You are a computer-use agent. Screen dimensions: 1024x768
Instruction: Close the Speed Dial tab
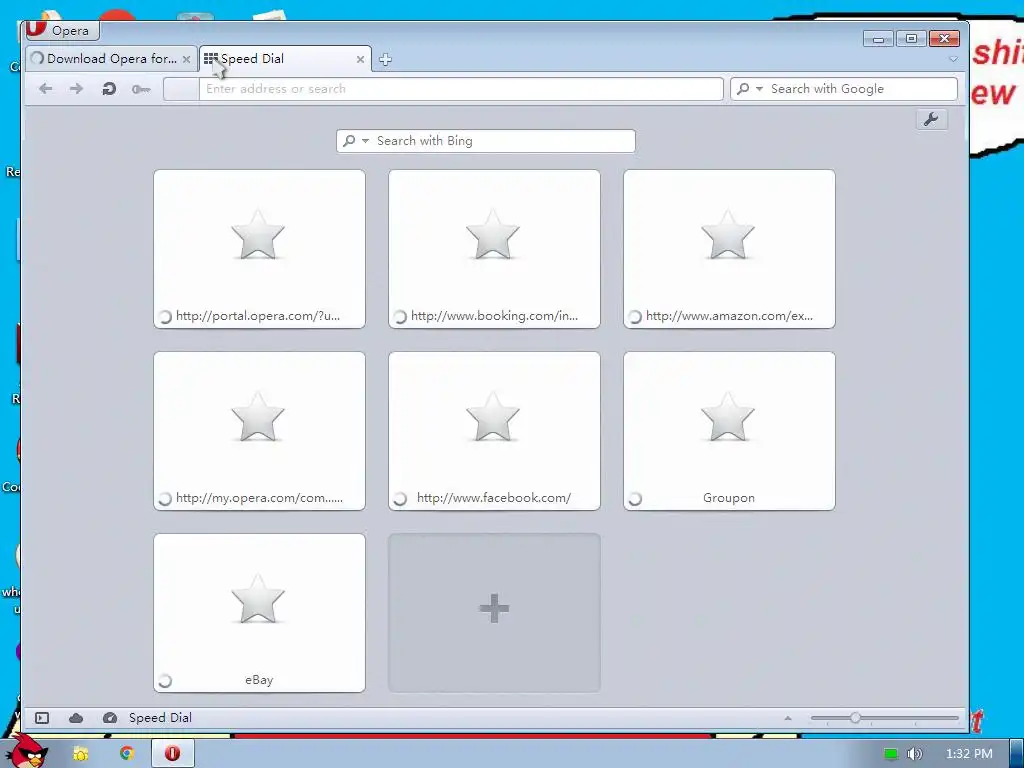[x=360, y=59]
